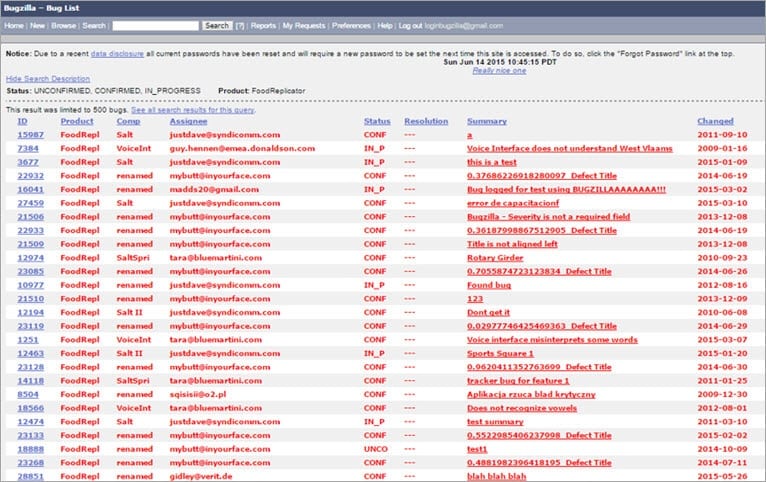Open bug summary Does not recognize vowels
This screenshot has height=482, width=766.
(522, 408)
